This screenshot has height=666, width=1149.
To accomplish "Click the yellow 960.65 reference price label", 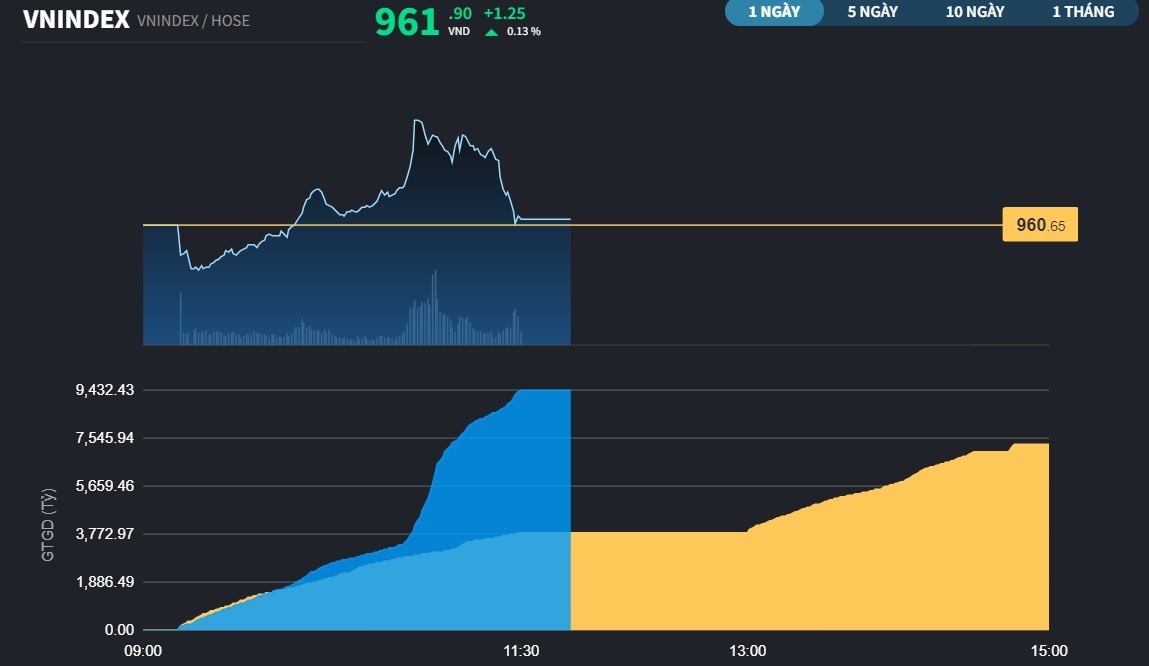I will [1040, 224].
